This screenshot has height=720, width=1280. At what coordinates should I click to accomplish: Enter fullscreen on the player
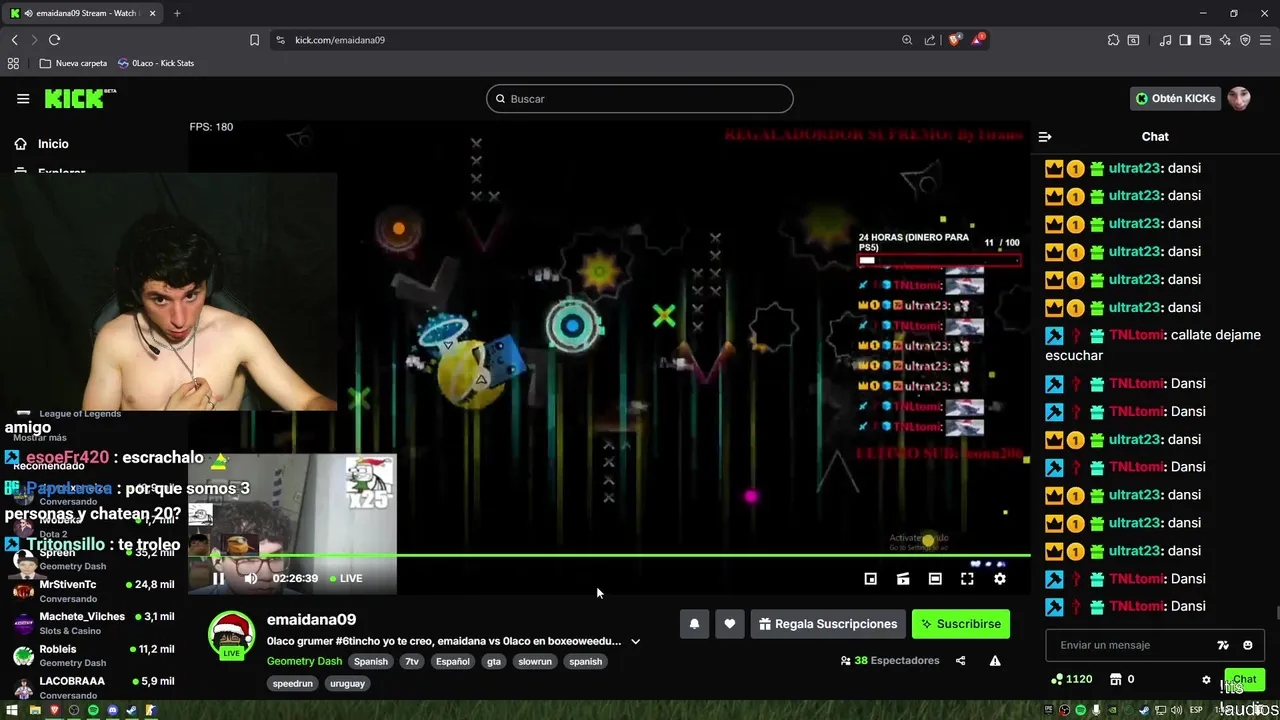[967, 578]
